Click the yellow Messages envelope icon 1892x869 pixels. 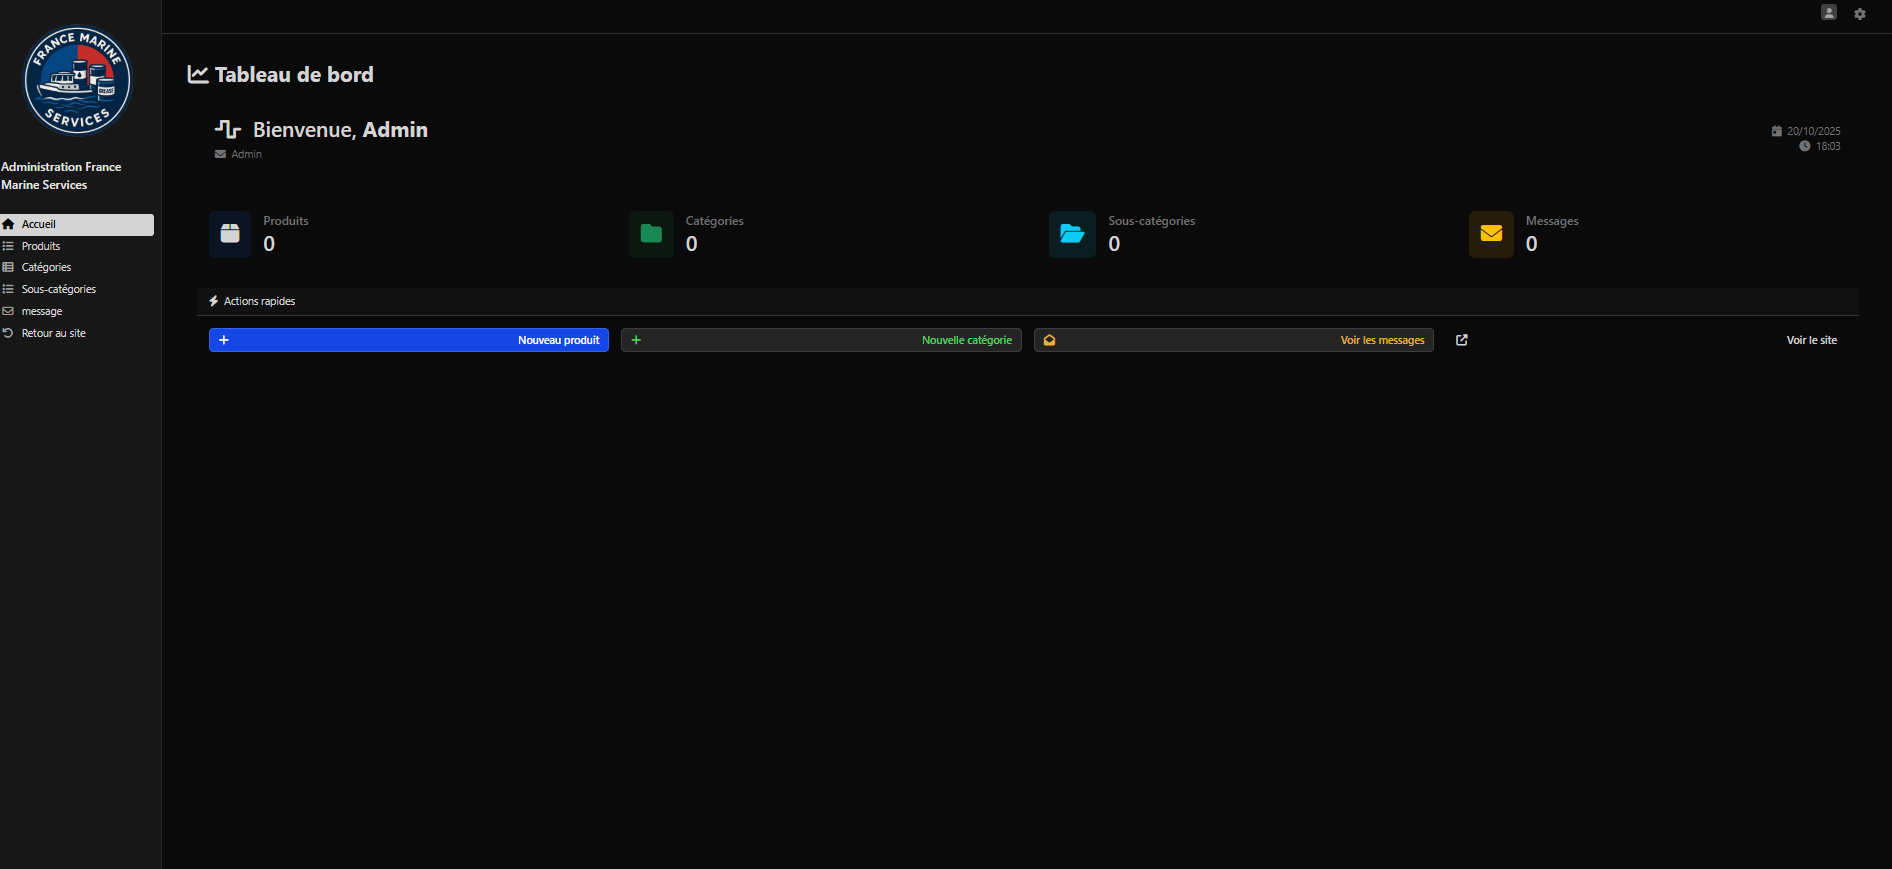click(x=1491, y=234)
